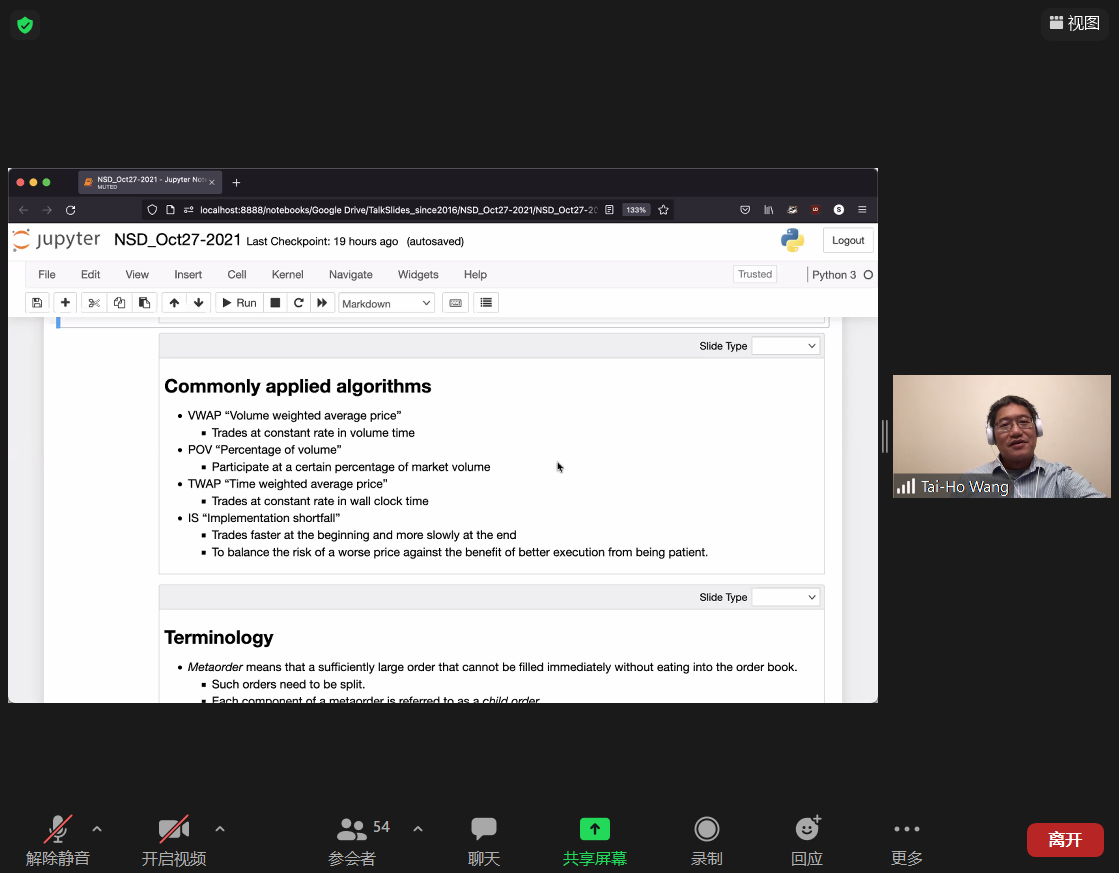
Task: Toggle reader view in the address bar
Action: click(609, 210)
